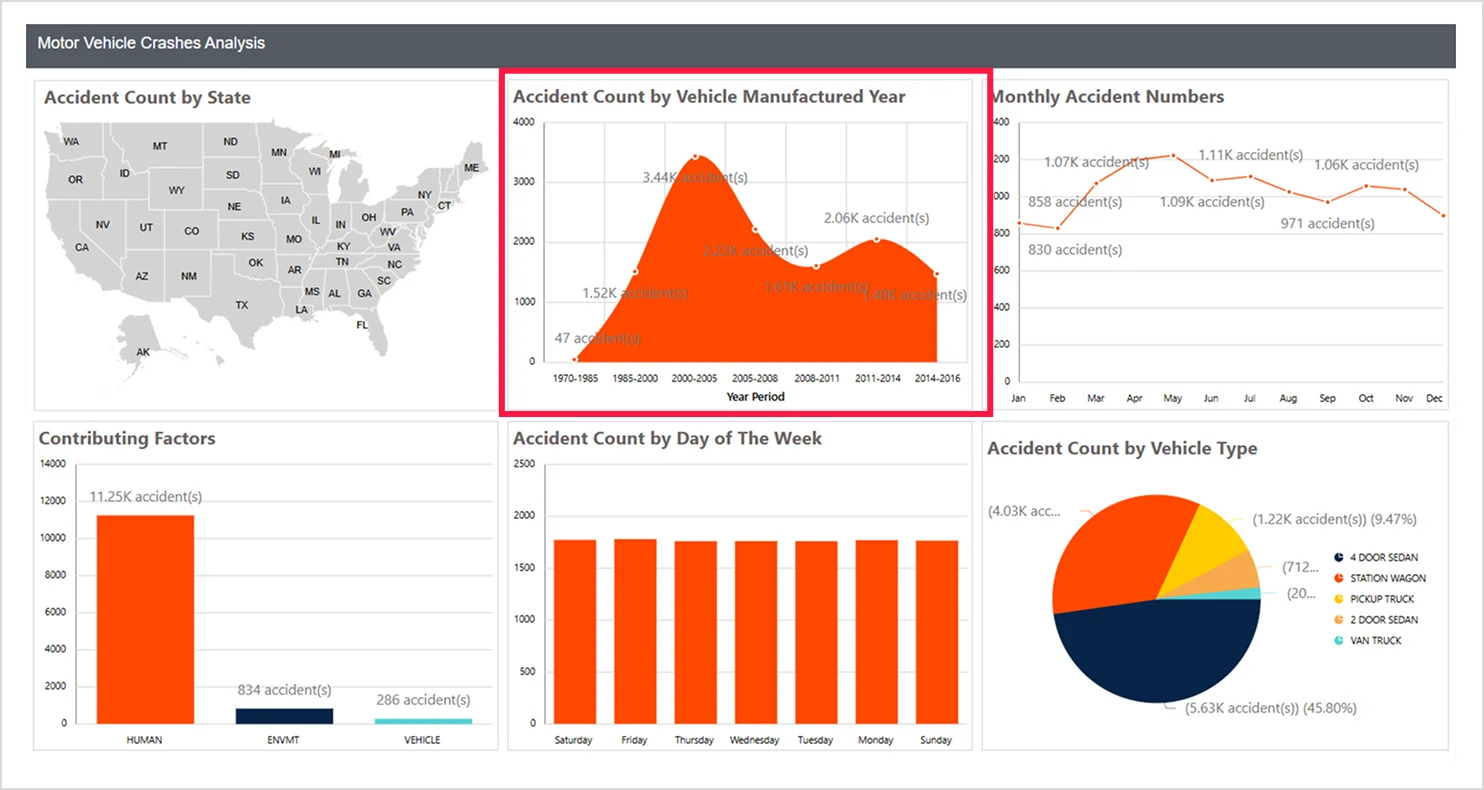Click the "Accident Count by State" title
Viewport: 1484px width, 790px height.
[147, 97]
